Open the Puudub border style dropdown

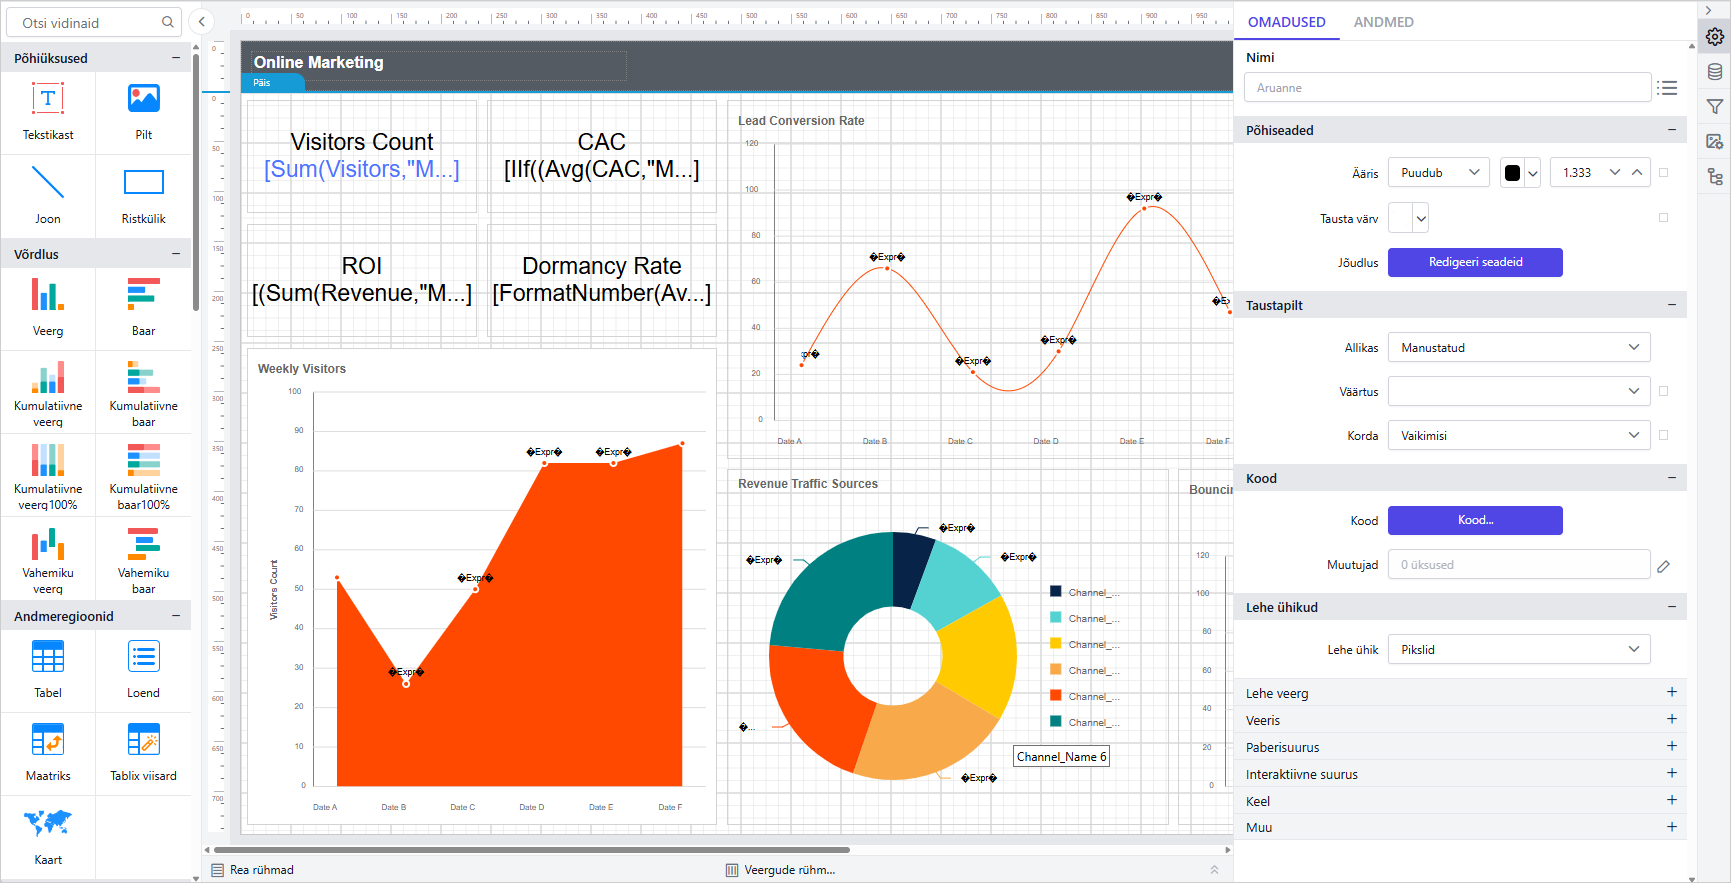[1439, 173]
